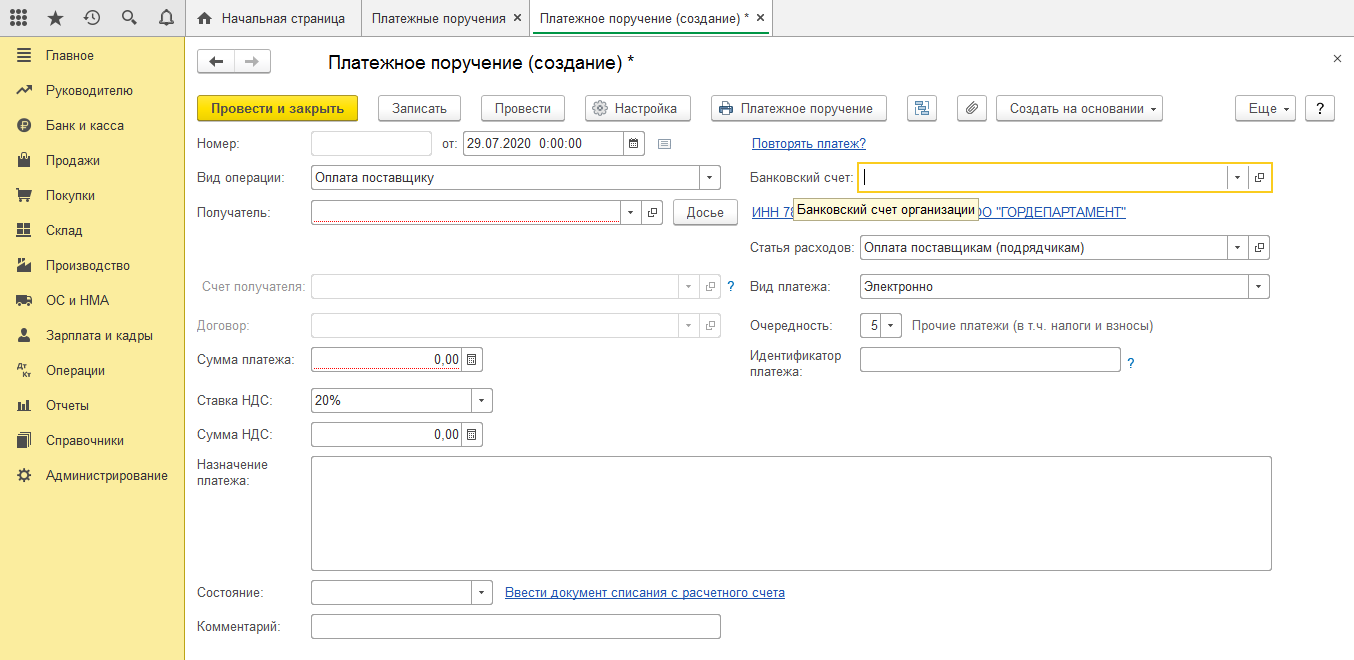The image size is (1354, 660).
Task: Click help question mark near Счет получателя
Action: point(731,286)
